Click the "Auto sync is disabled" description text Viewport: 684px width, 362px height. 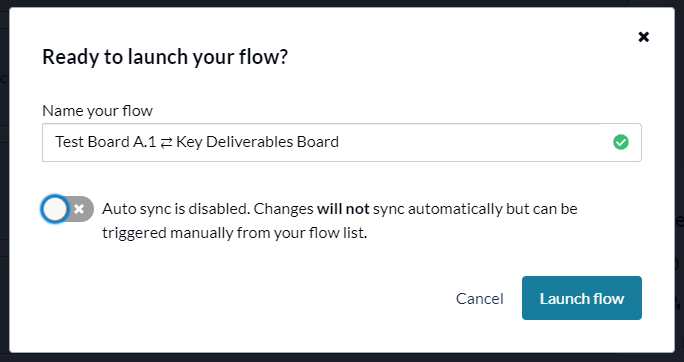click(x=176, y=209)
